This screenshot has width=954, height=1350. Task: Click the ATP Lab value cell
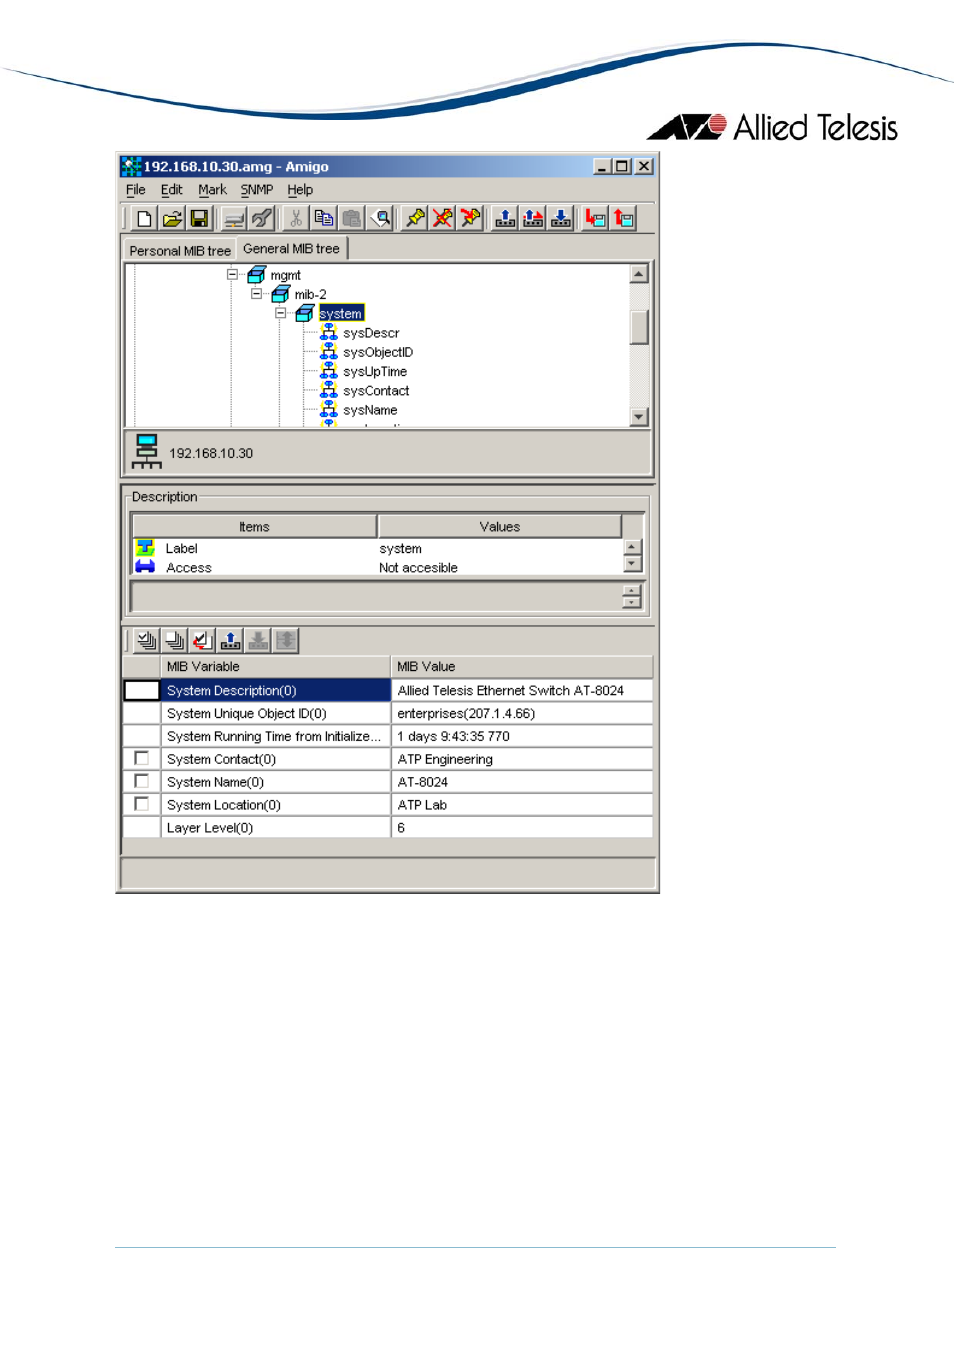[522, 805]
